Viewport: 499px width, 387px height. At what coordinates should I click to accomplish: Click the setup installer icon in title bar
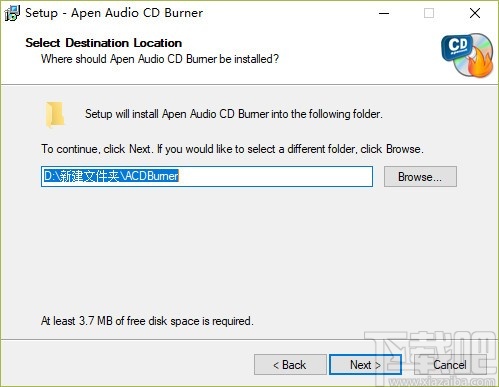12,13
